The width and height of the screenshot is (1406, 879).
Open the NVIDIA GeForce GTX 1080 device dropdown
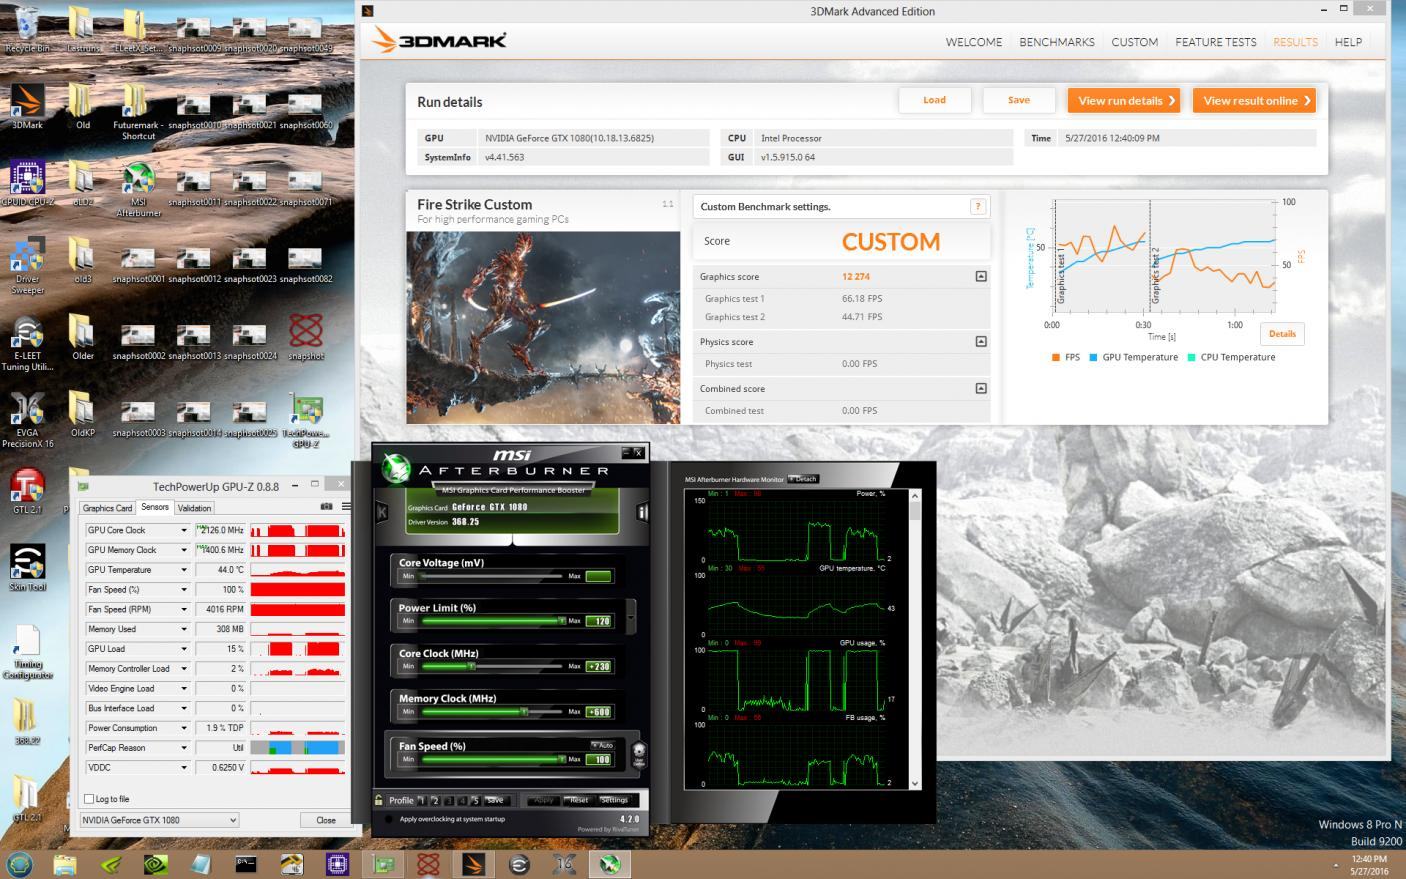160,820
